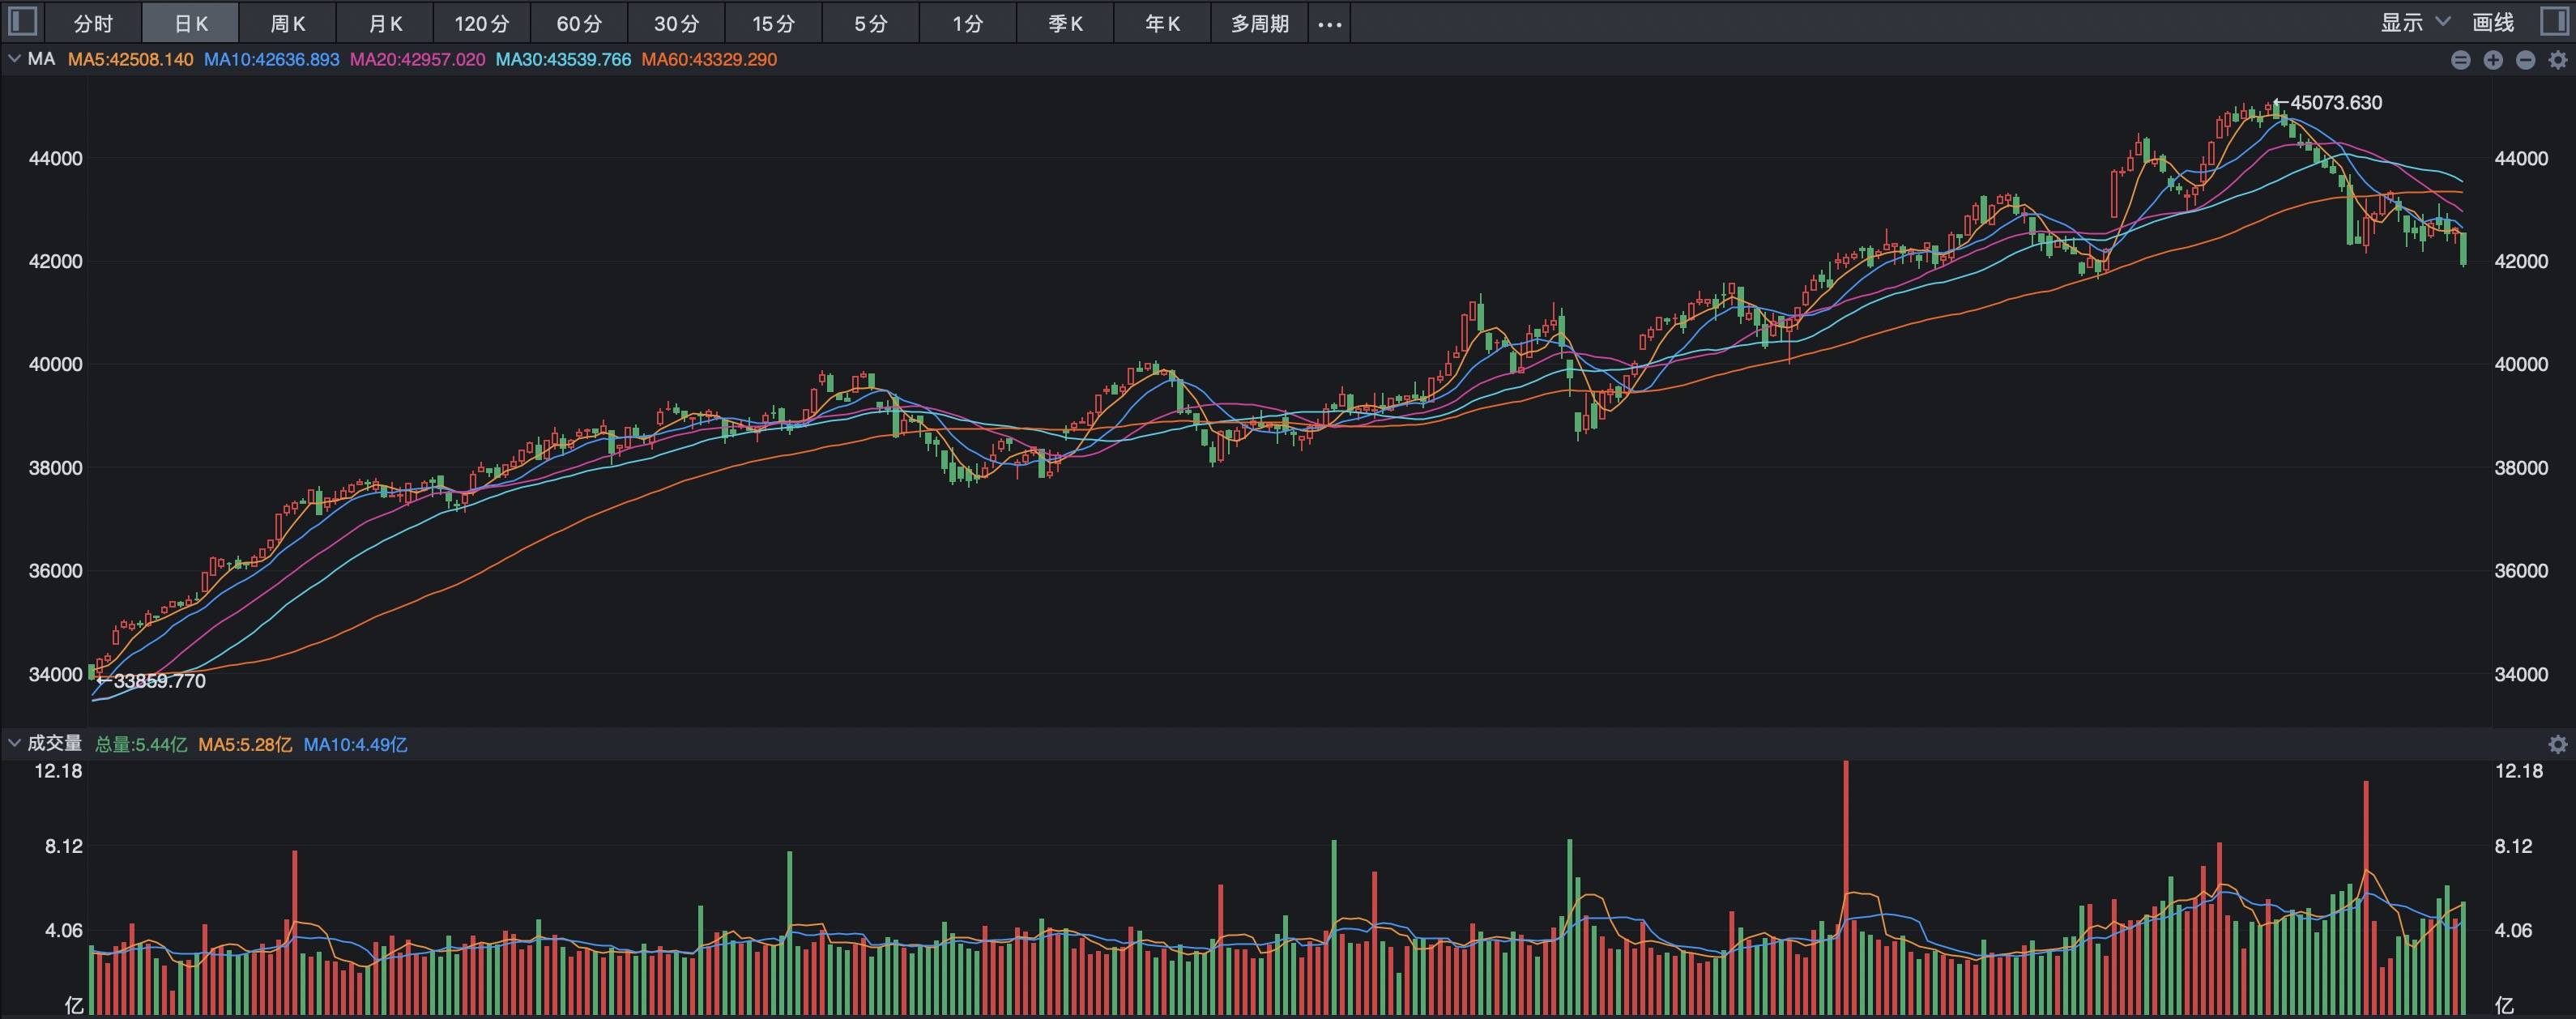This screenshot has height=1019, width=2576.
Task: Open MA indicator settings gear
Action: [x=2558, y=60]
